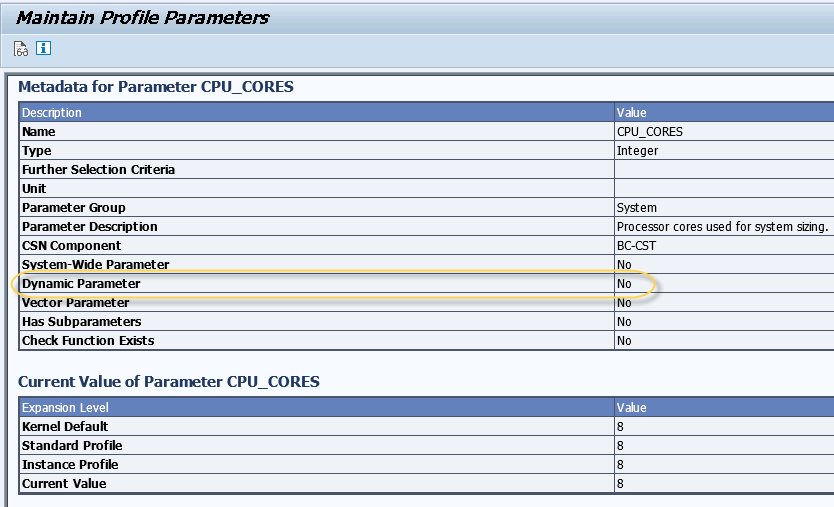Screen dimensions: 834x507
Task: Click the empty Unit value cell
Action: click(720, 189)
